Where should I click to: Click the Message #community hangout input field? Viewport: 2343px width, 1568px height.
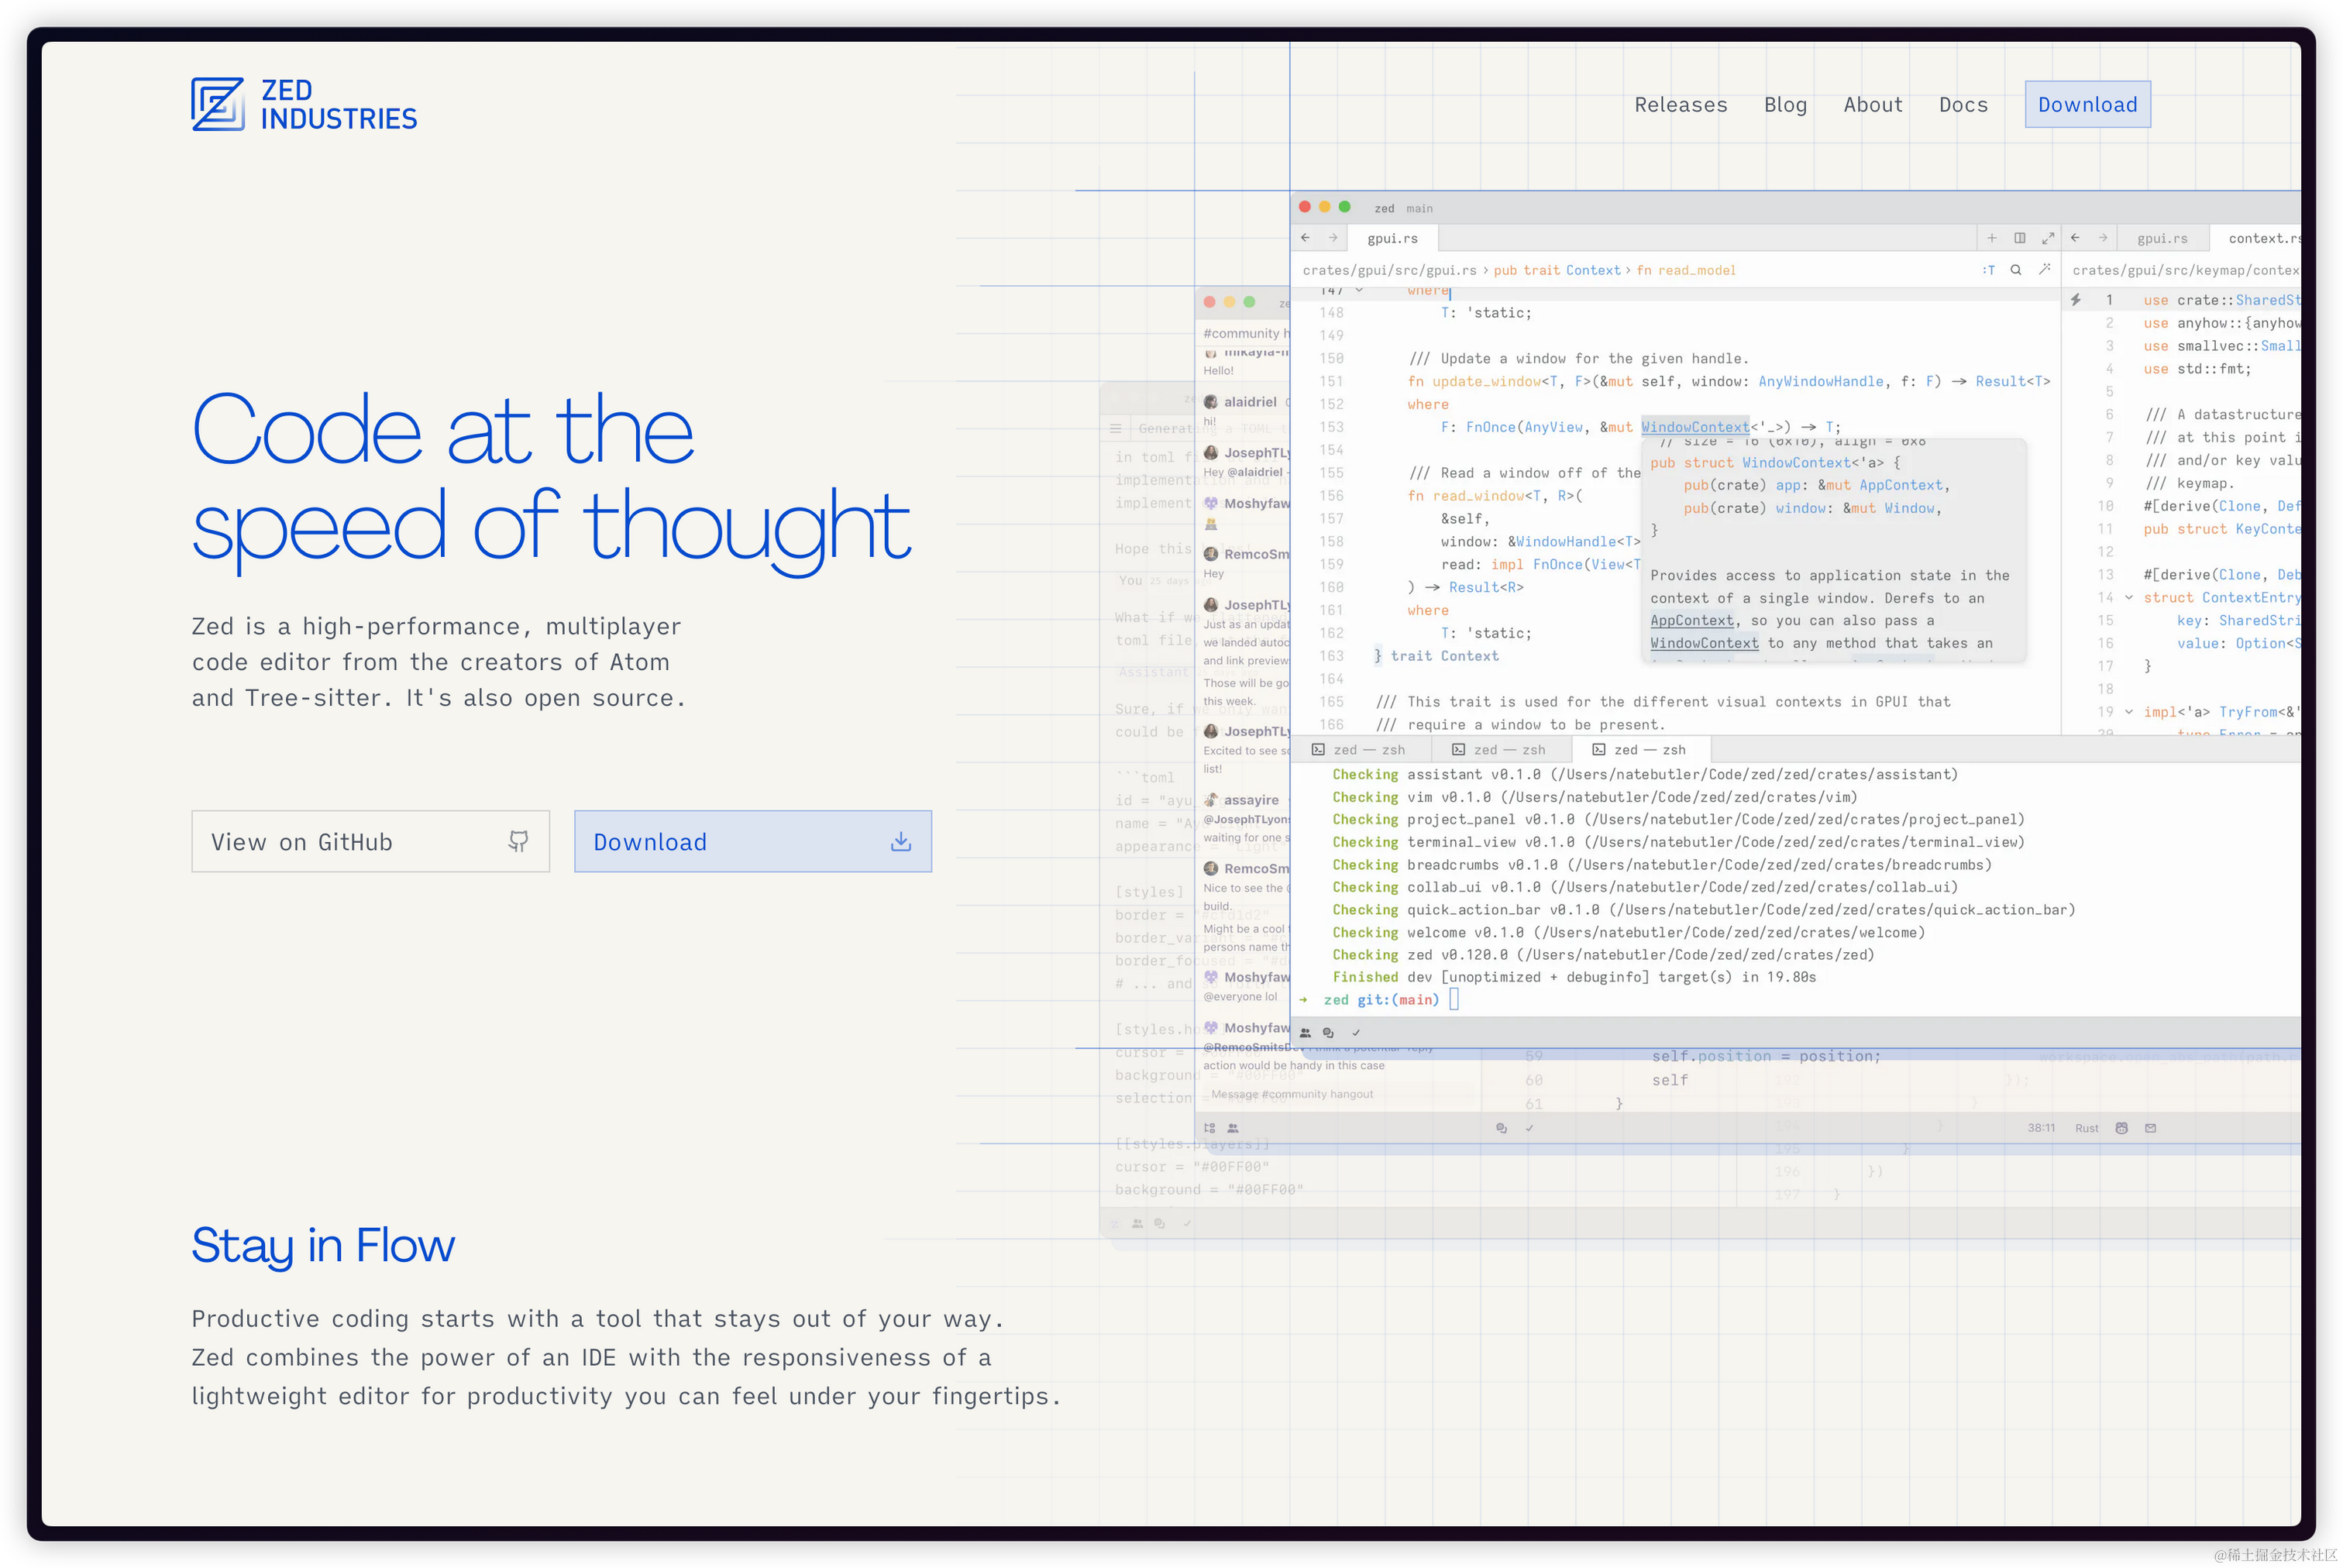click(x=1292, y=1095)
